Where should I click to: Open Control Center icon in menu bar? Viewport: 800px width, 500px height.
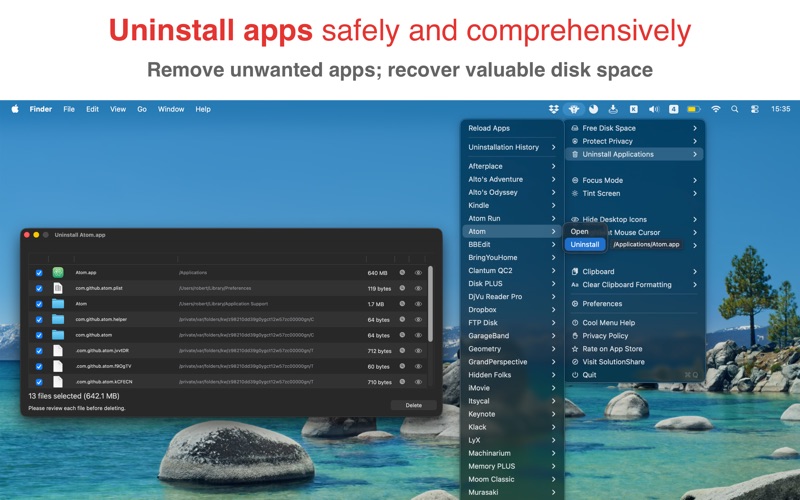point(755,109)
